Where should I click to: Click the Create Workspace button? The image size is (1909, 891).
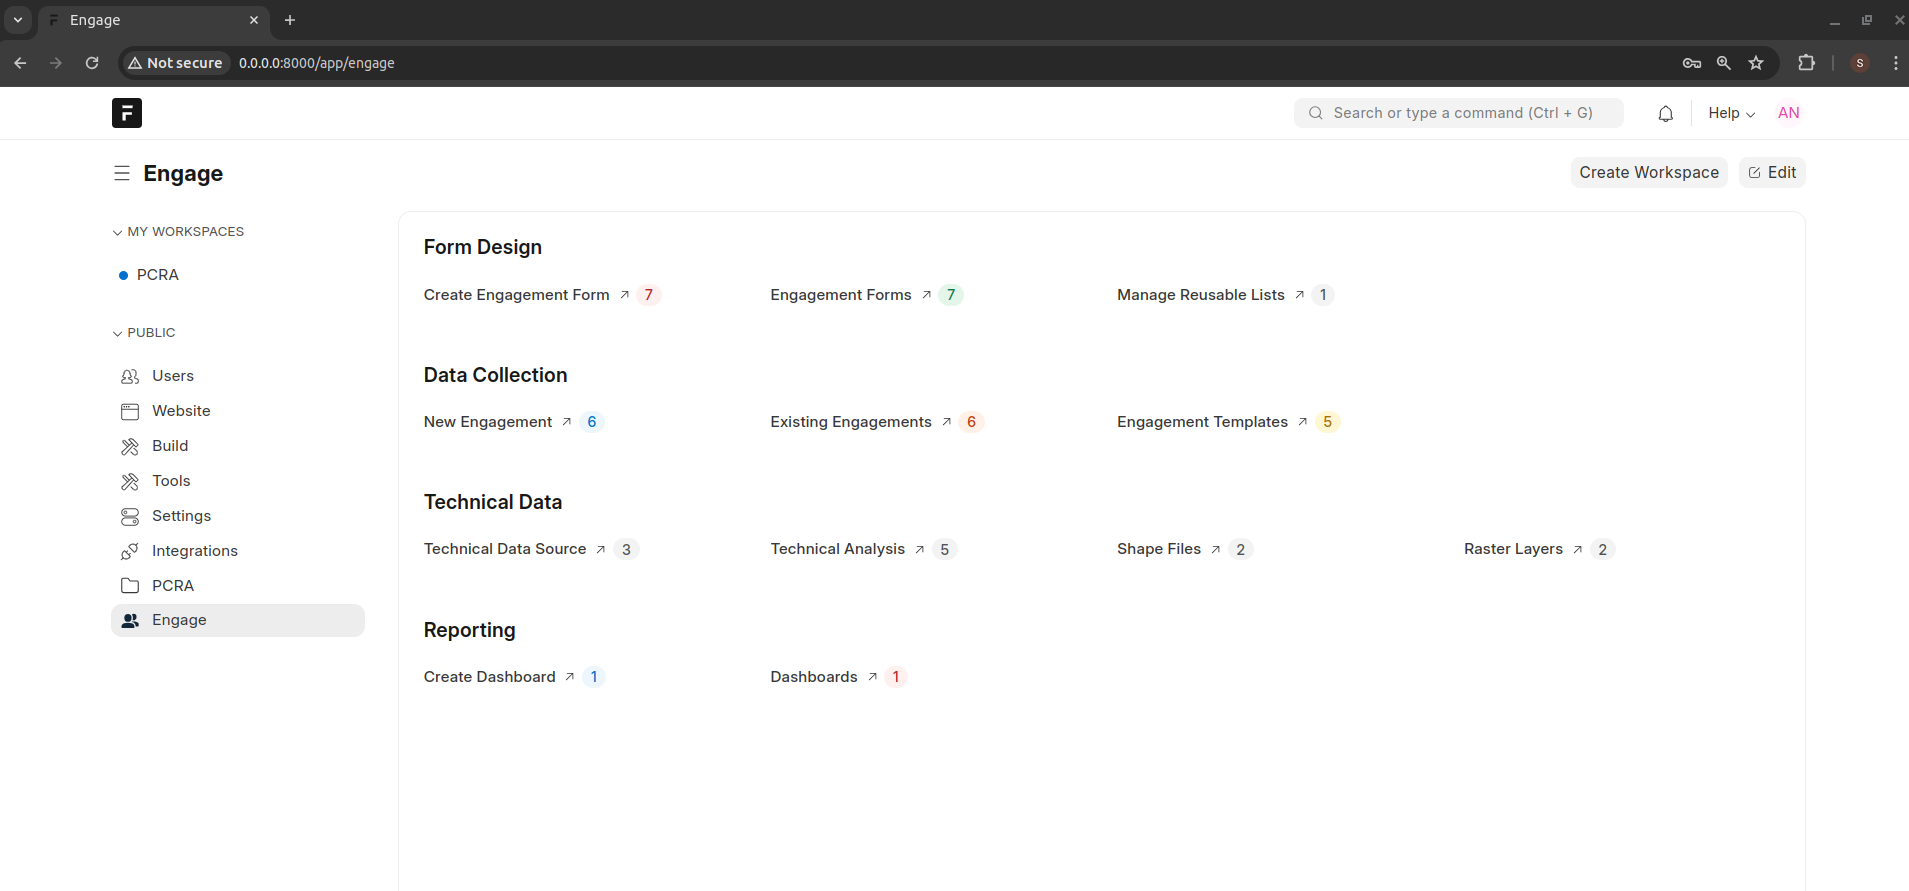click(x=1649, y=172)
